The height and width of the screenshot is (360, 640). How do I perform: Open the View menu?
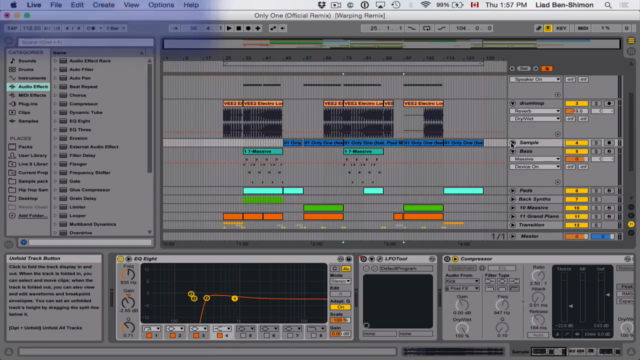[x=131, y=5]
